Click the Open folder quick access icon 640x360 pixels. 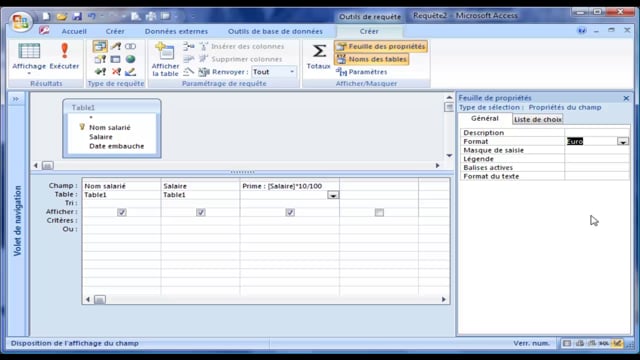61,16
